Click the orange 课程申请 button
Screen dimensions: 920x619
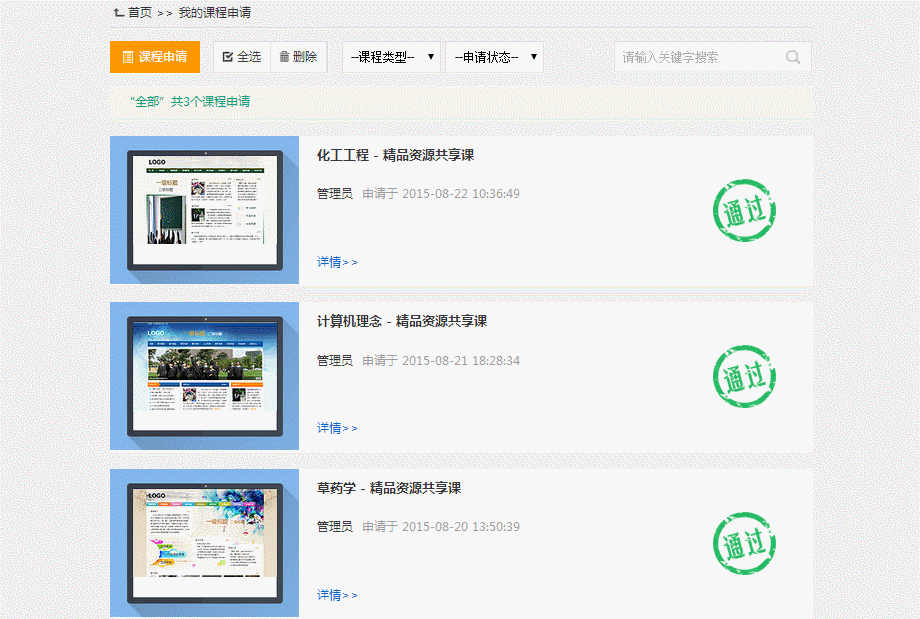pos(155,57)
